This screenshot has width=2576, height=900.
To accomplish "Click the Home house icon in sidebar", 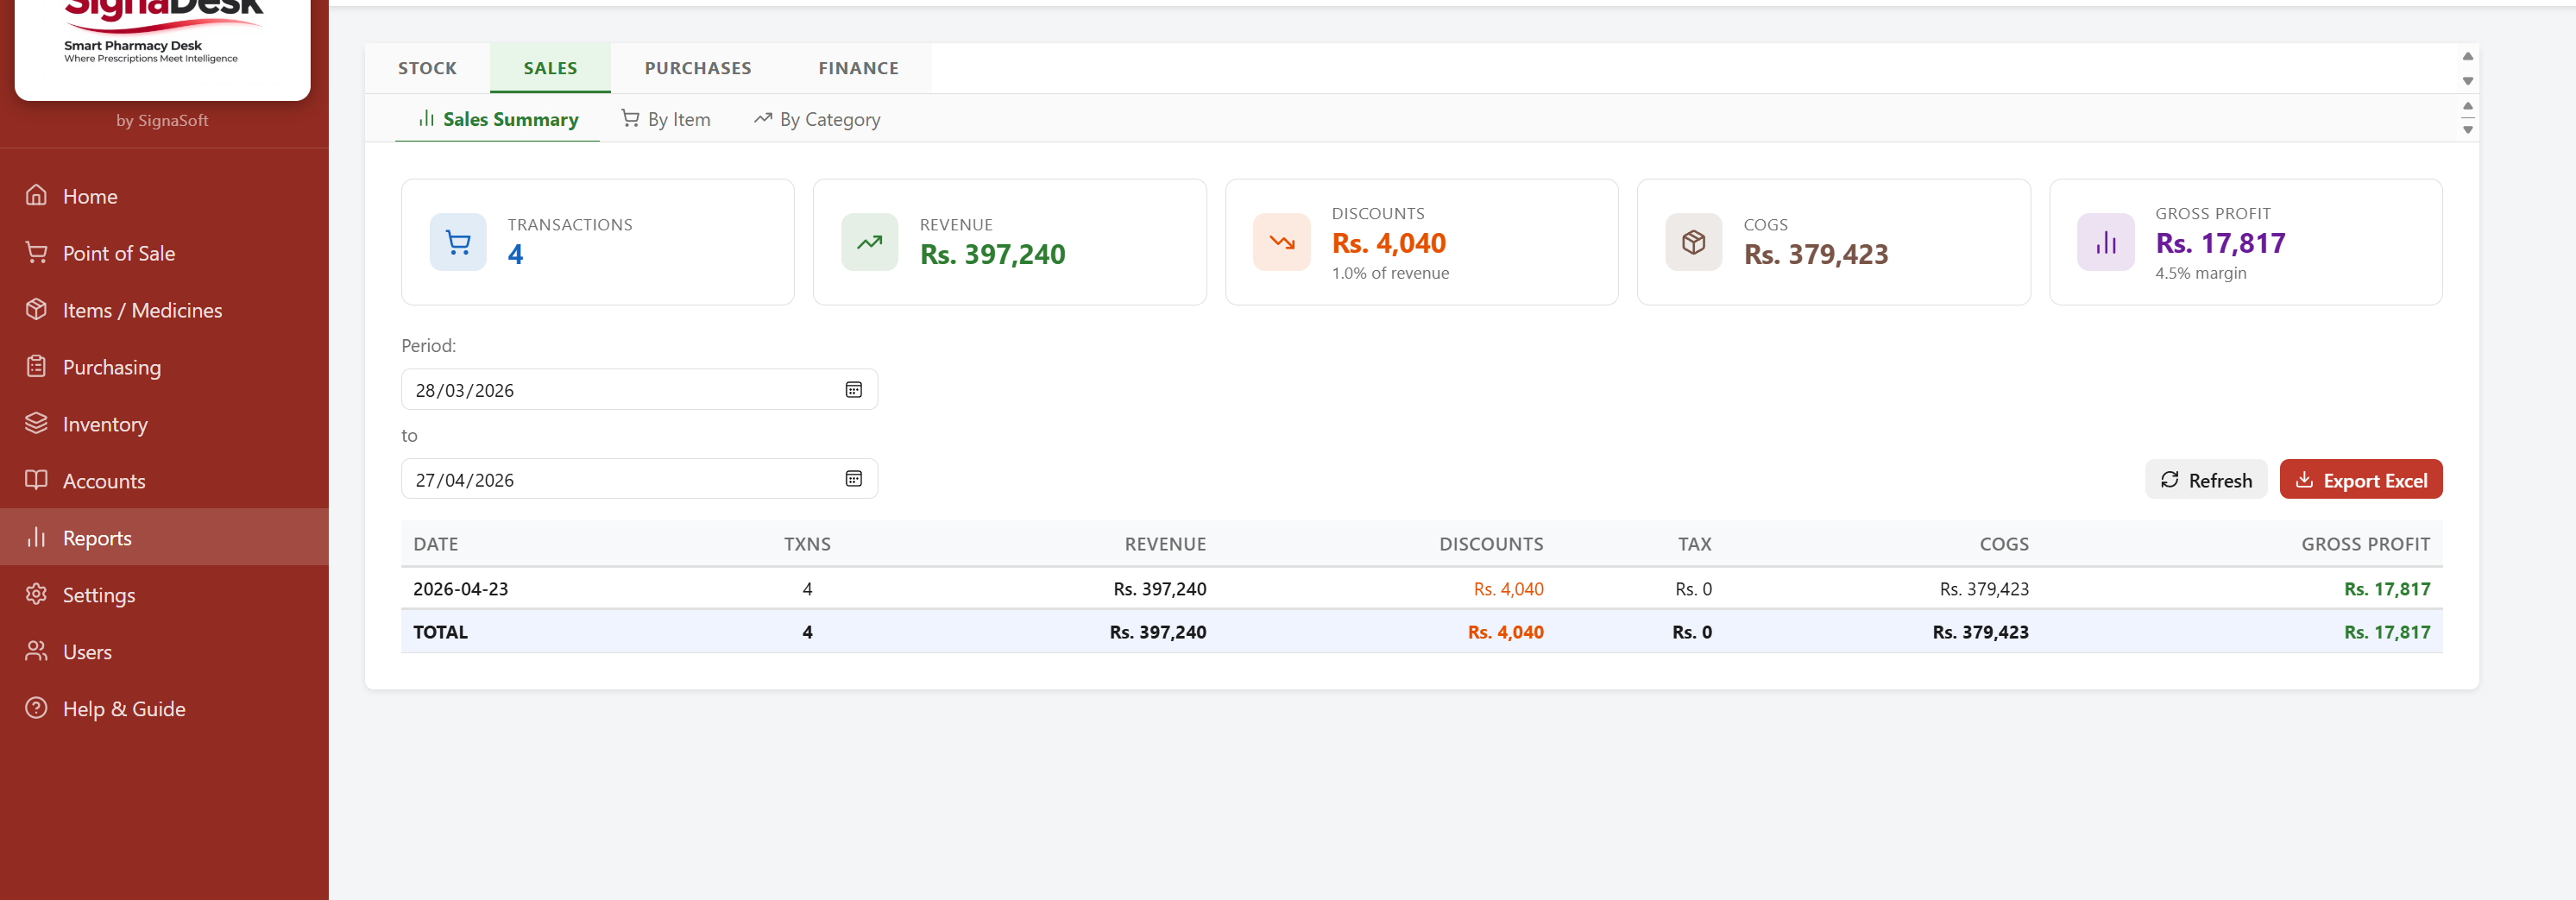I will 37,195.
